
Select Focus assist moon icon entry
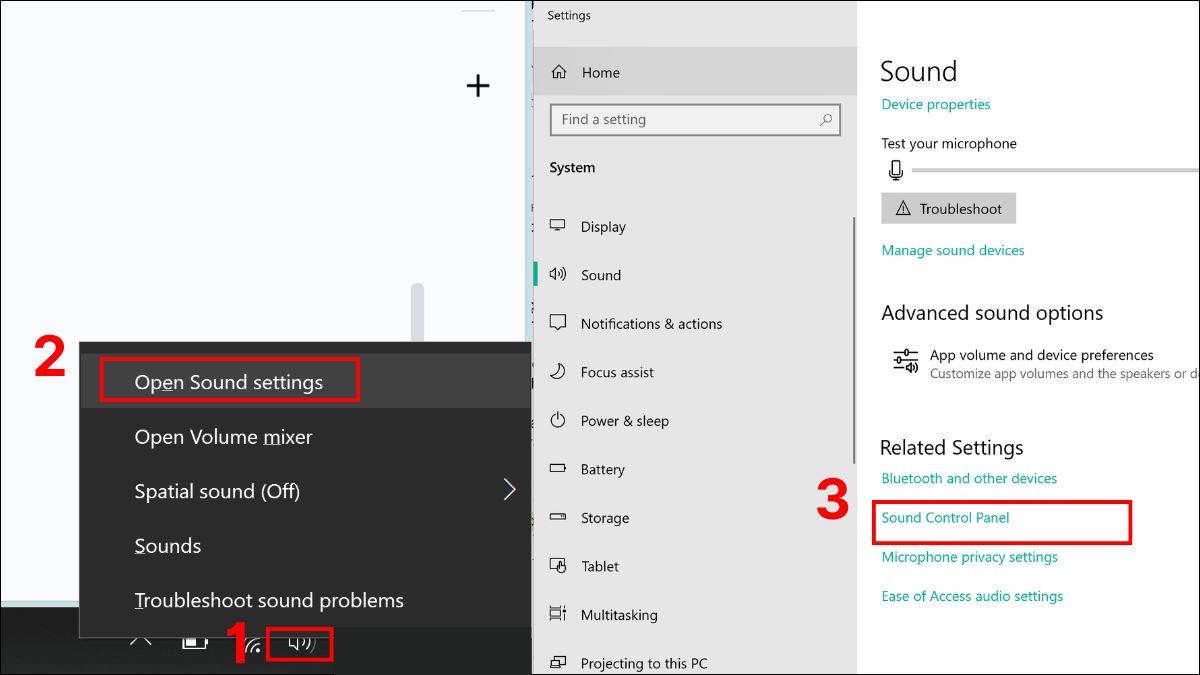pos(558,372)
